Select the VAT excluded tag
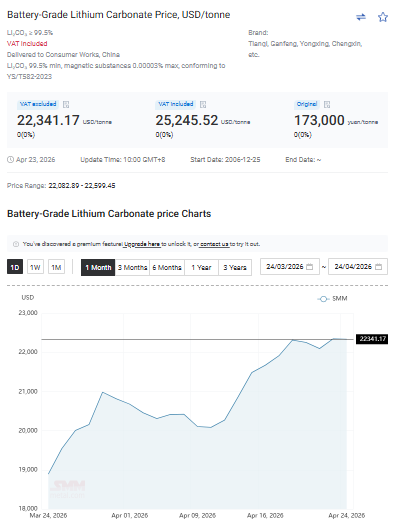The width and height of the screenshot is (402, 527). coord(38,104)
